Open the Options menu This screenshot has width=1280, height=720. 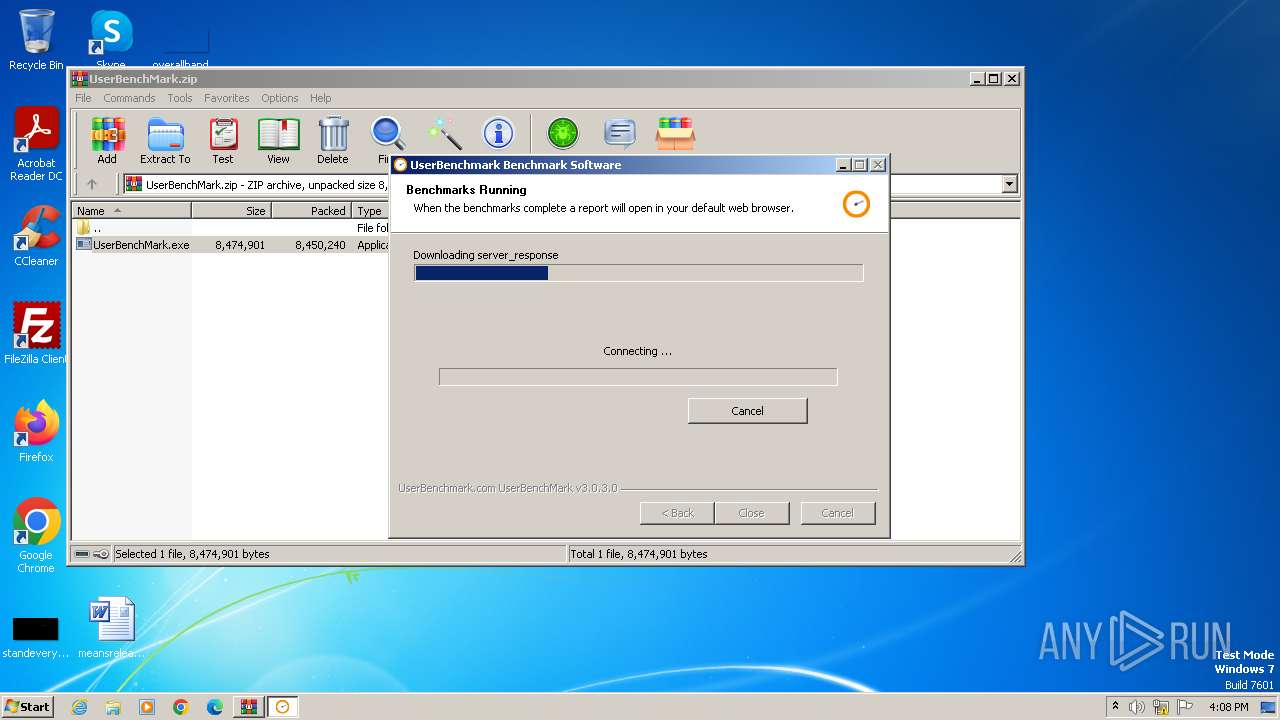pyautogui.click(x=280, y=98)
